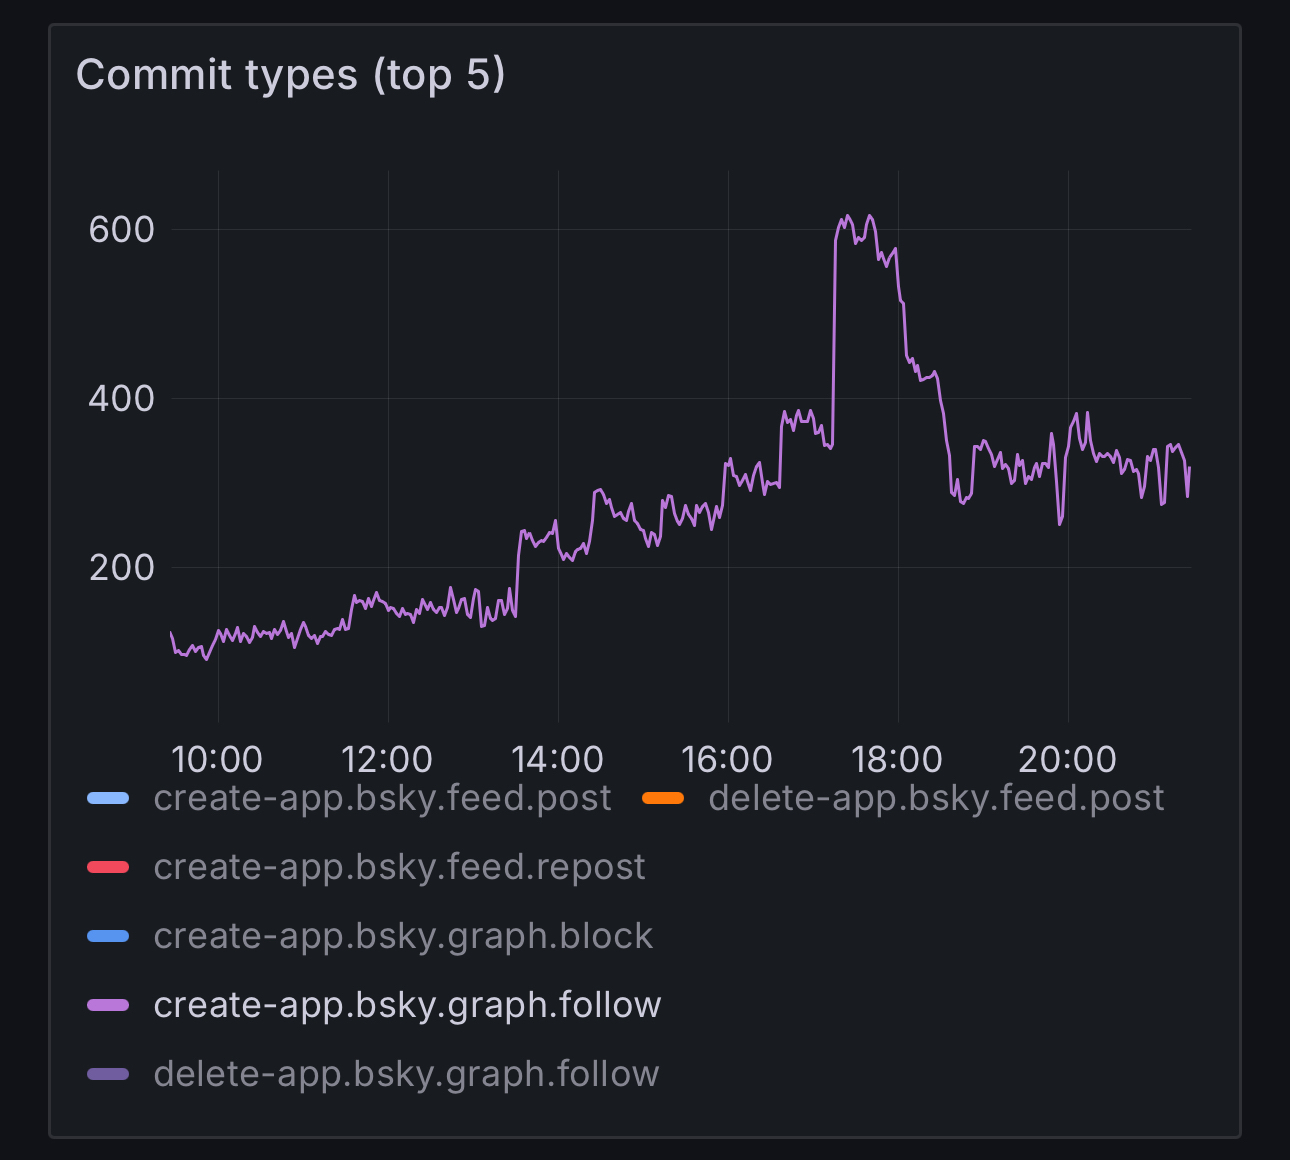Click the 20:00 time axis label
The image size is (1290, 1160).
click(x=1067, y=759)
